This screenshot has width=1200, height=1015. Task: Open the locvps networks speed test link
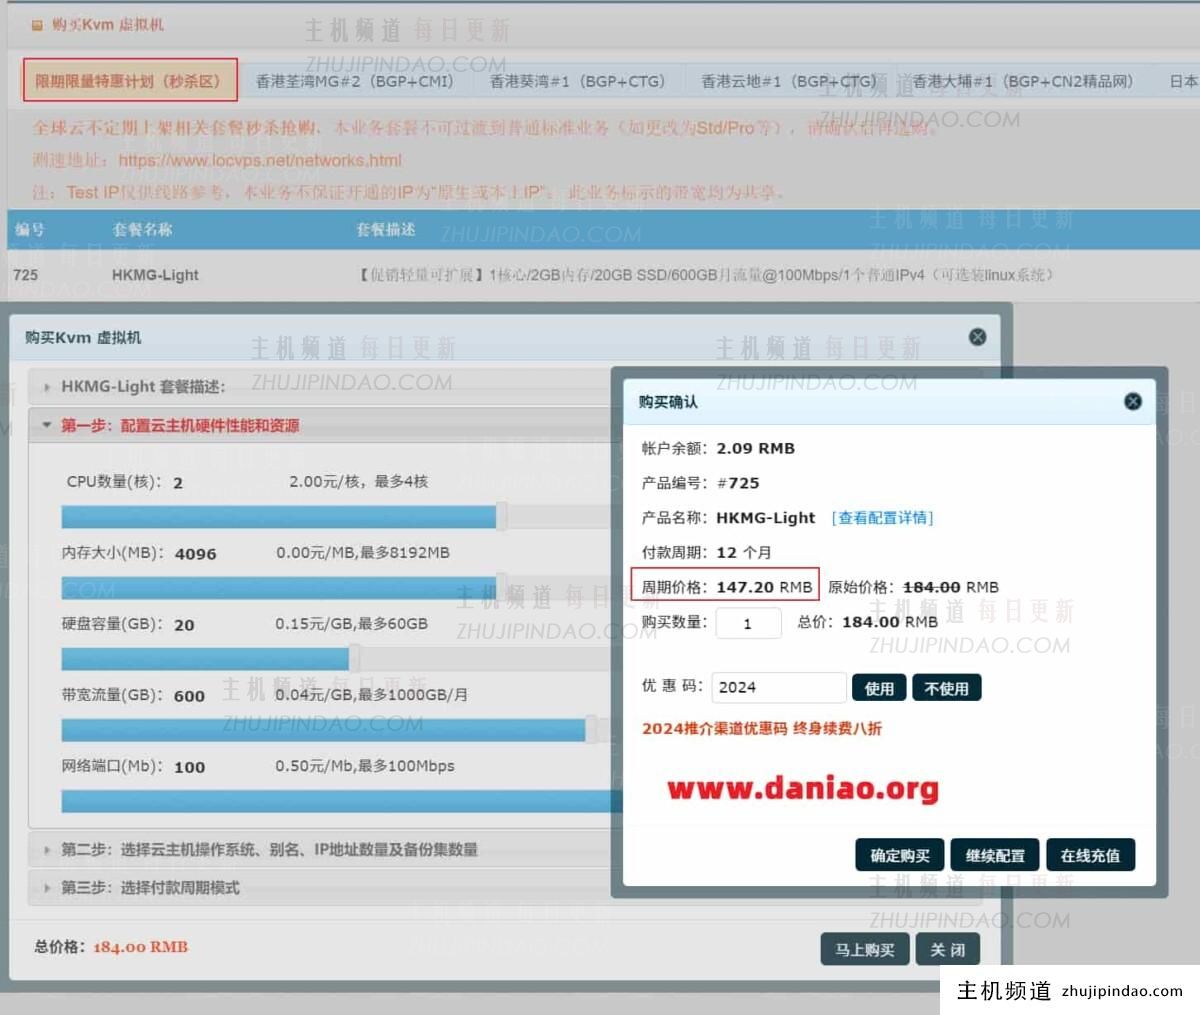tap(259, 160)
